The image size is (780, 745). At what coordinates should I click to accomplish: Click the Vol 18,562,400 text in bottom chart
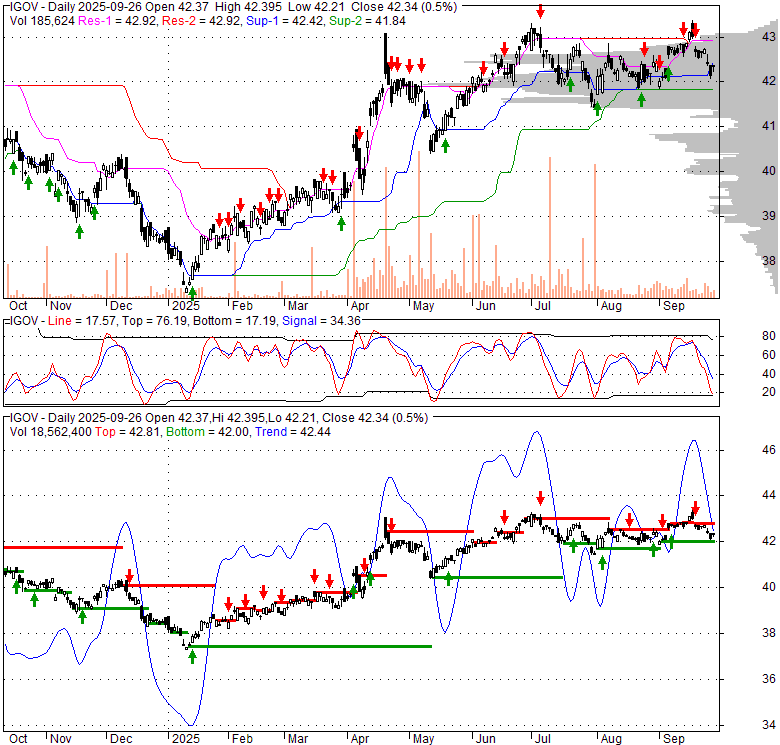pos(50,432)
